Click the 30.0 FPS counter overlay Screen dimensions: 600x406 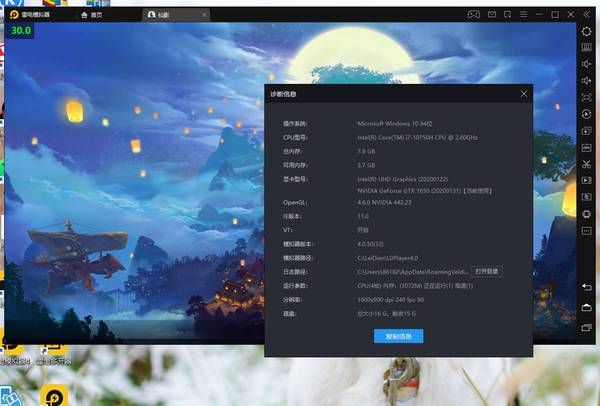21,30
